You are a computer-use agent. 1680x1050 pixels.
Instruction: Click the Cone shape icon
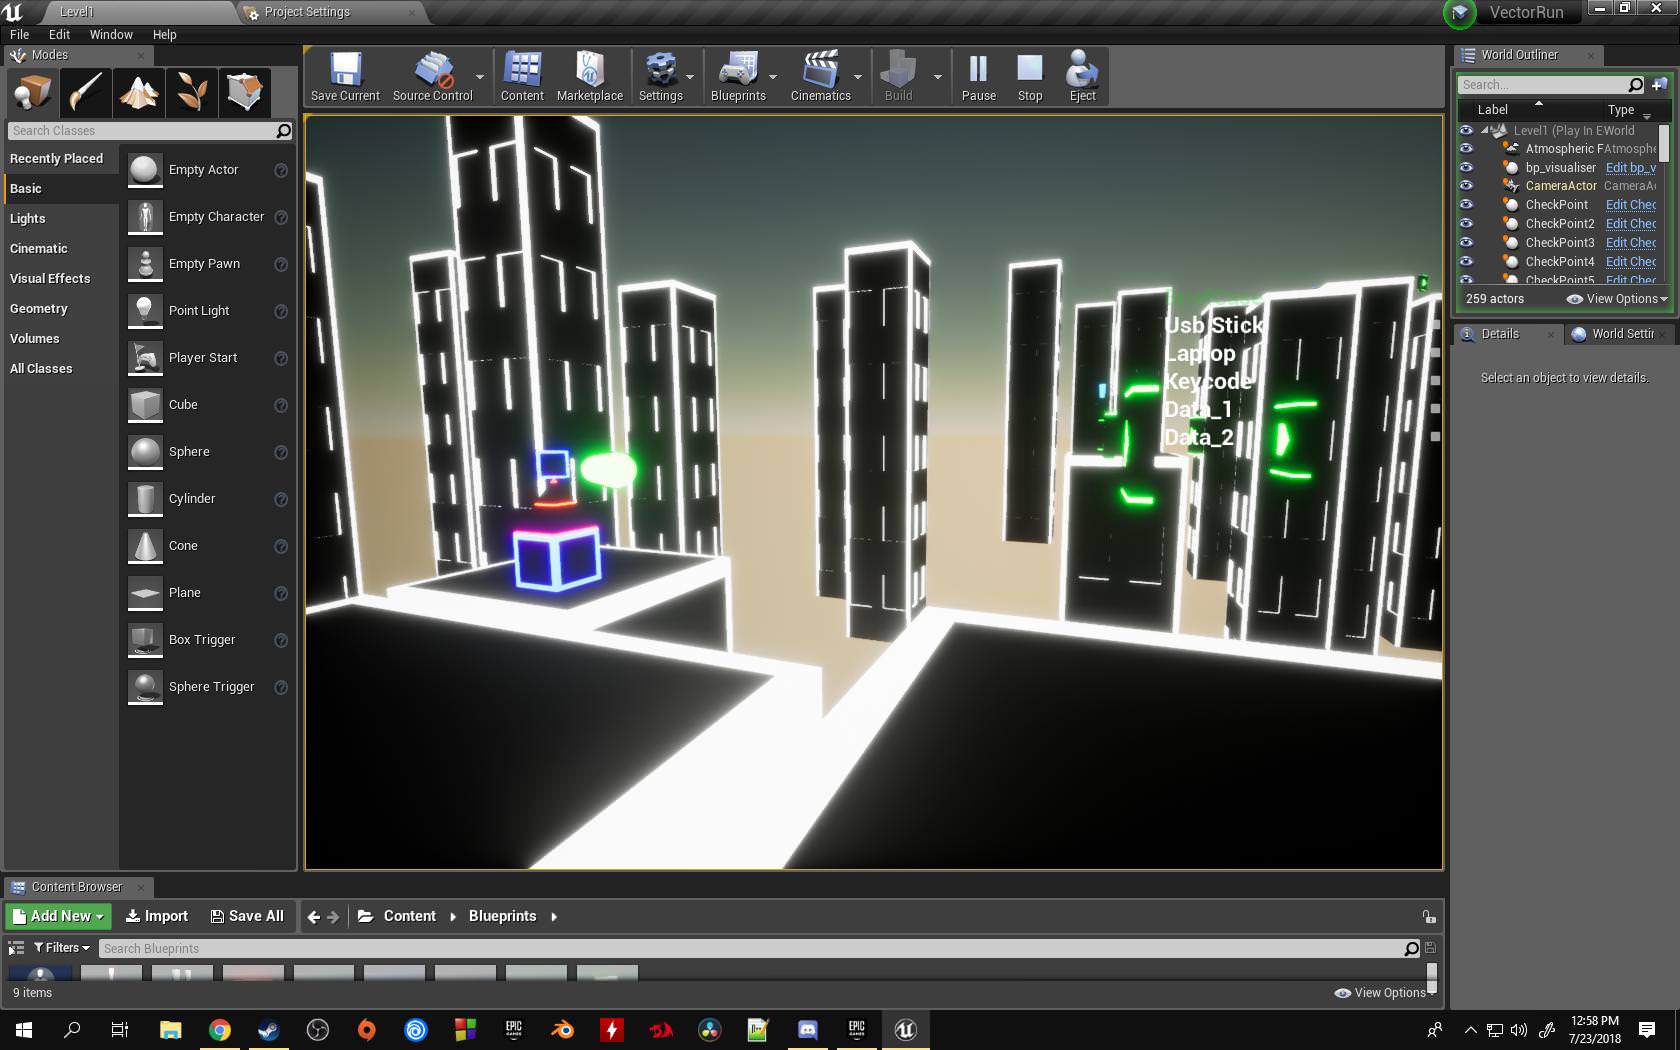coord(145,546)
